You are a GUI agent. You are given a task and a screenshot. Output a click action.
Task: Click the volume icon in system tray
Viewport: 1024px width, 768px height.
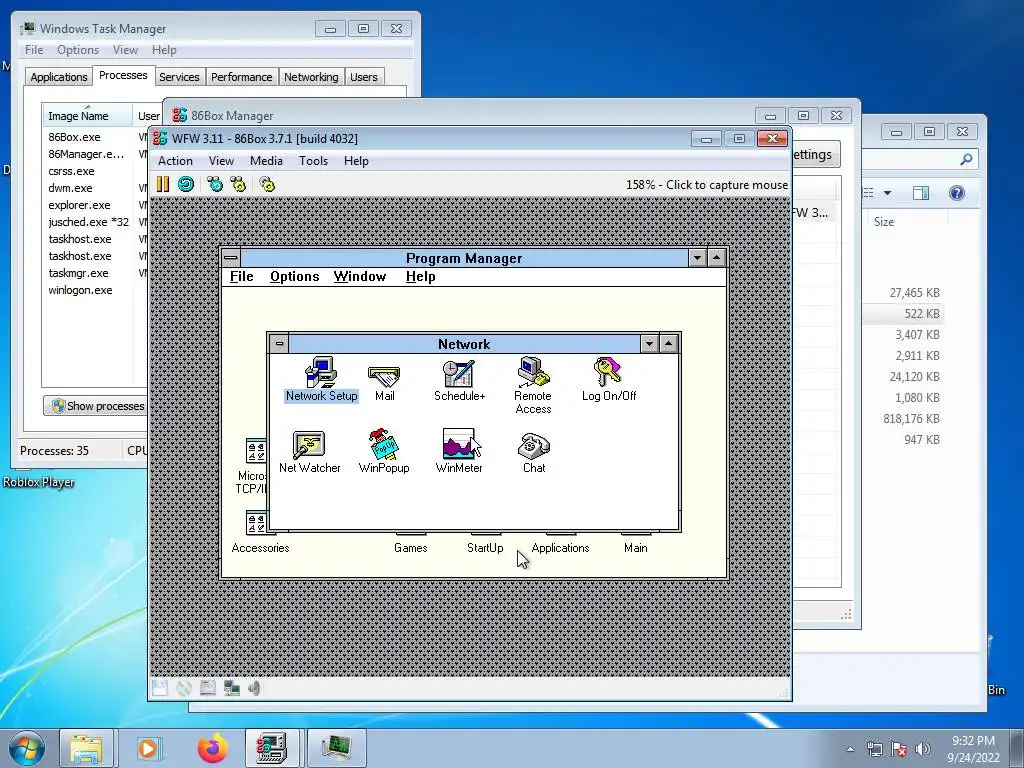tap(922, 749)
